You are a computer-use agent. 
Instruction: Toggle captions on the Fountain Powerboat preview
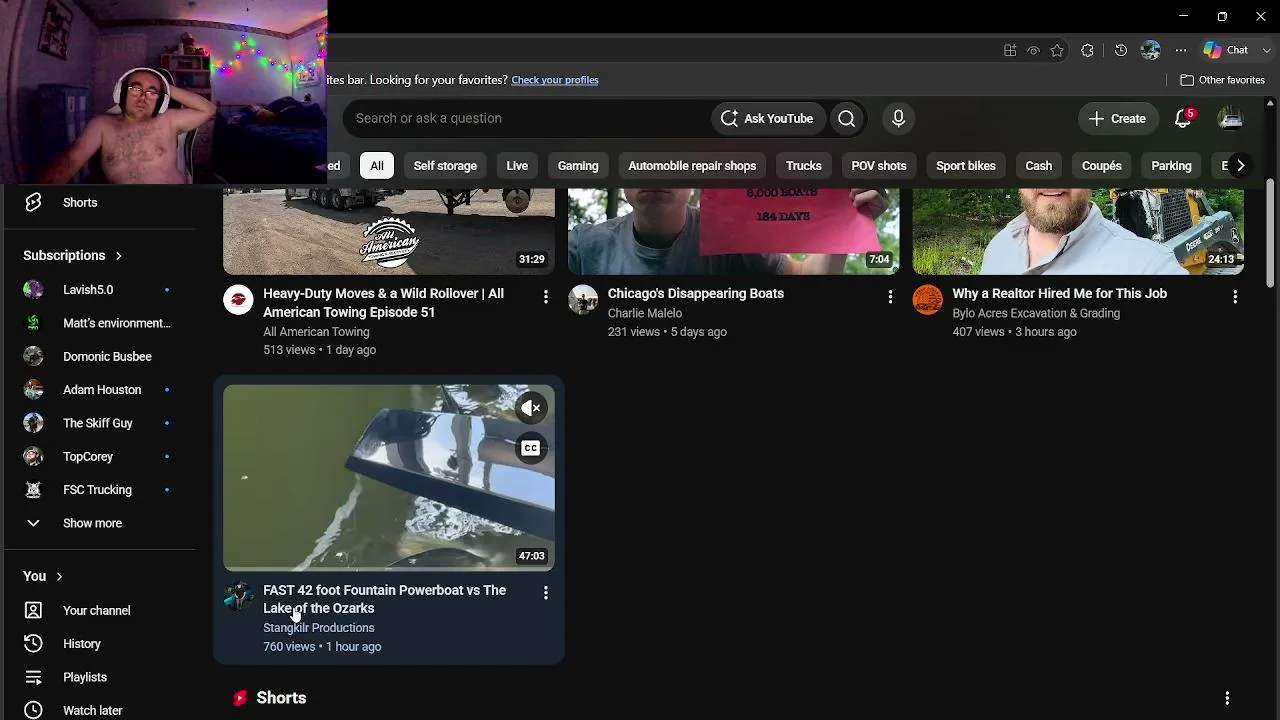pos(531,448)
